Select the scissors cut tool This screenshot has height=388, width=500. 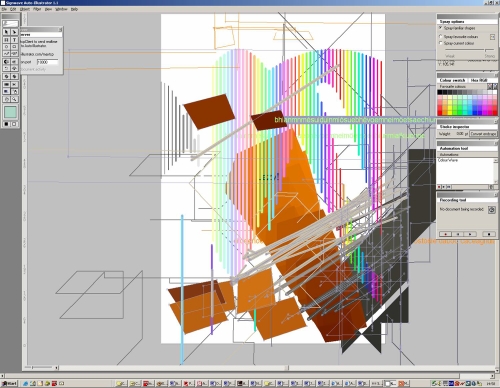click(14, 84)
